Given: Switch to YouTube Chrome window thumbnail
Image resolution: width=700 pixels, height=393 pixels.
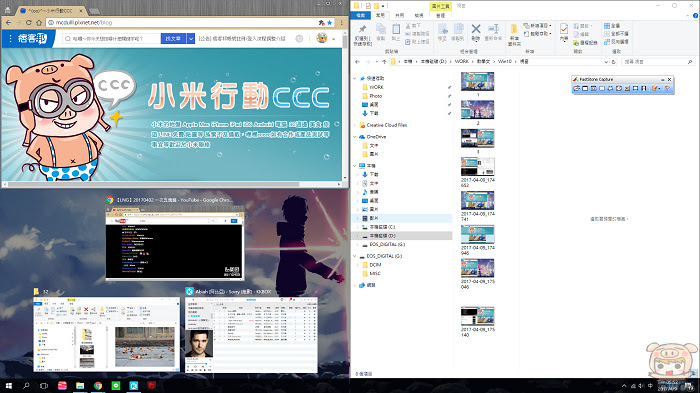Looking at the screenshot, I should 175,242.
